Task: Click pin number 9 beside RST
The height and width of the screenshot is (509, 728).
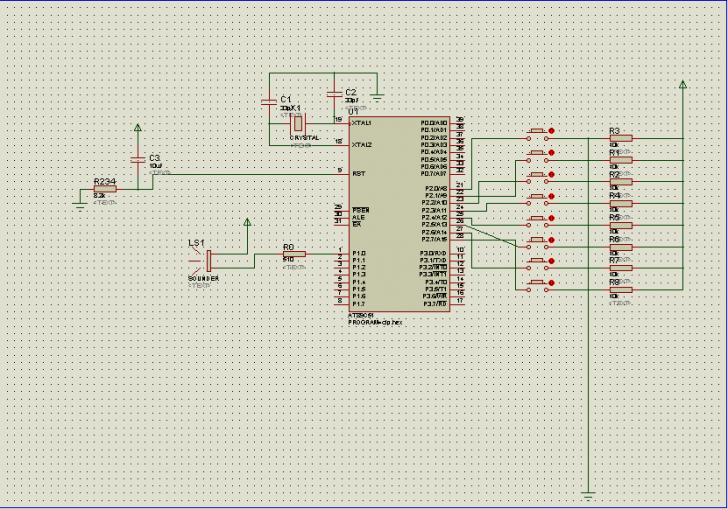Action: (x=340, y=170)
